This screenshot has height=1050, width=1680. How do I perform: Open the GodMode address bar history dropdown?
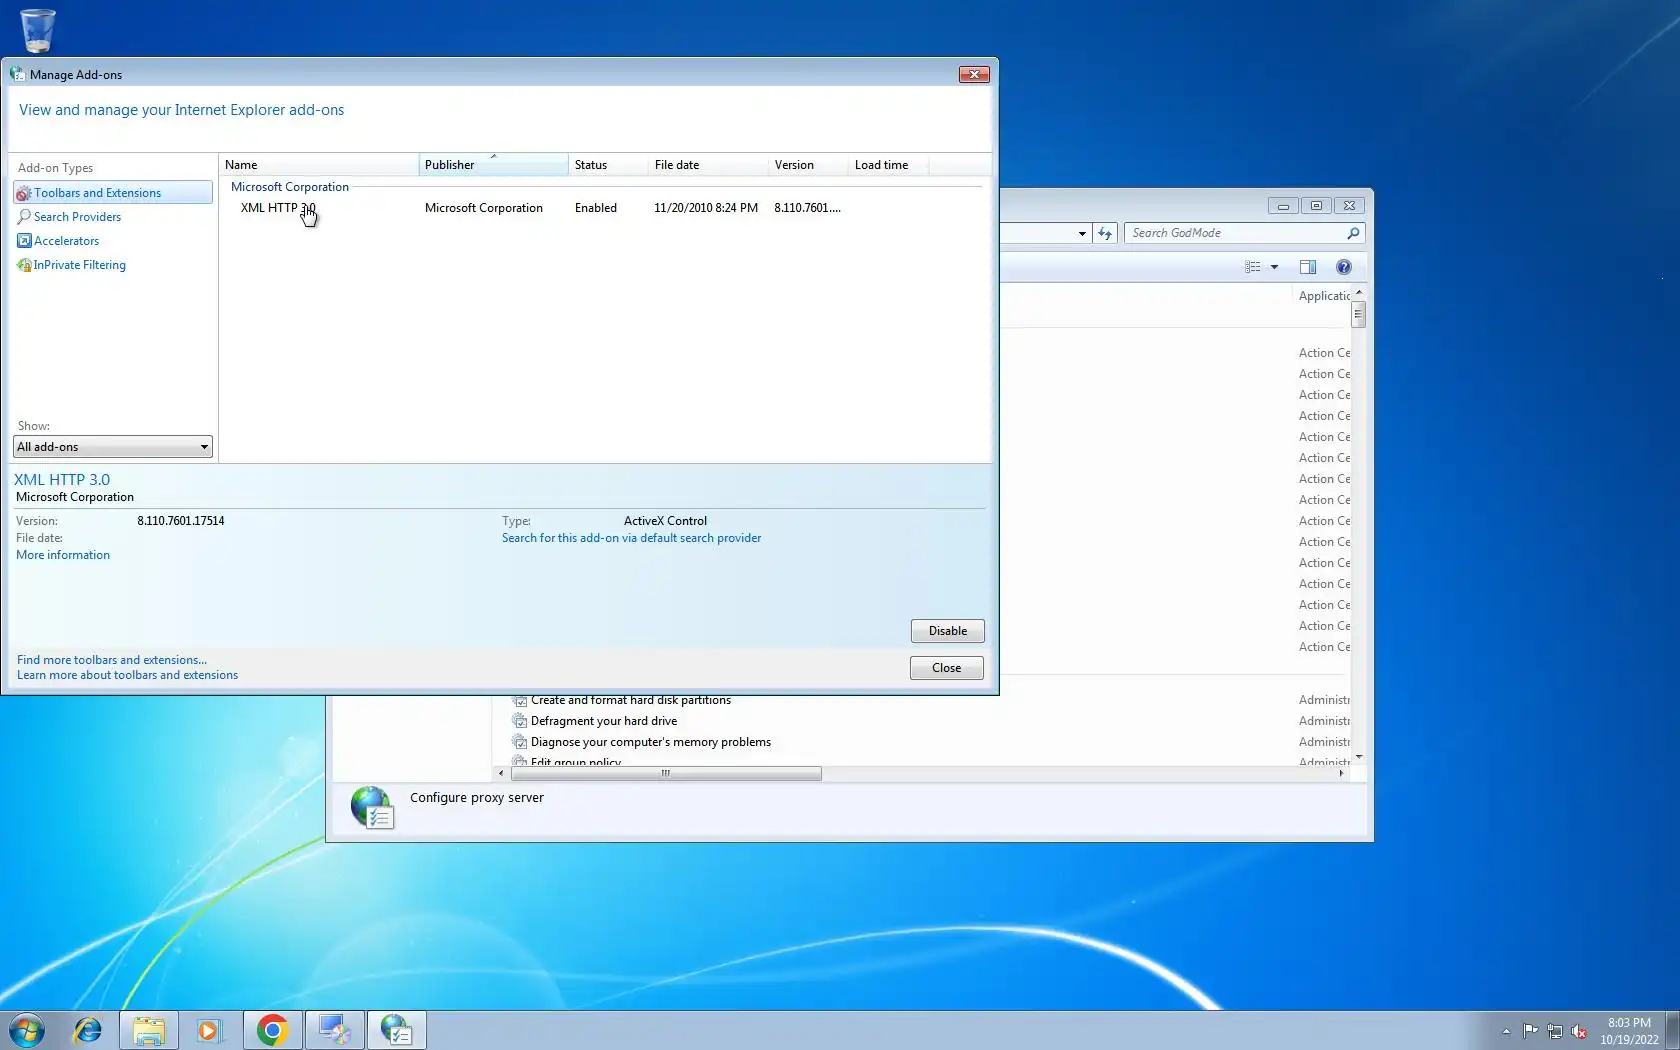pos(1082,233)
